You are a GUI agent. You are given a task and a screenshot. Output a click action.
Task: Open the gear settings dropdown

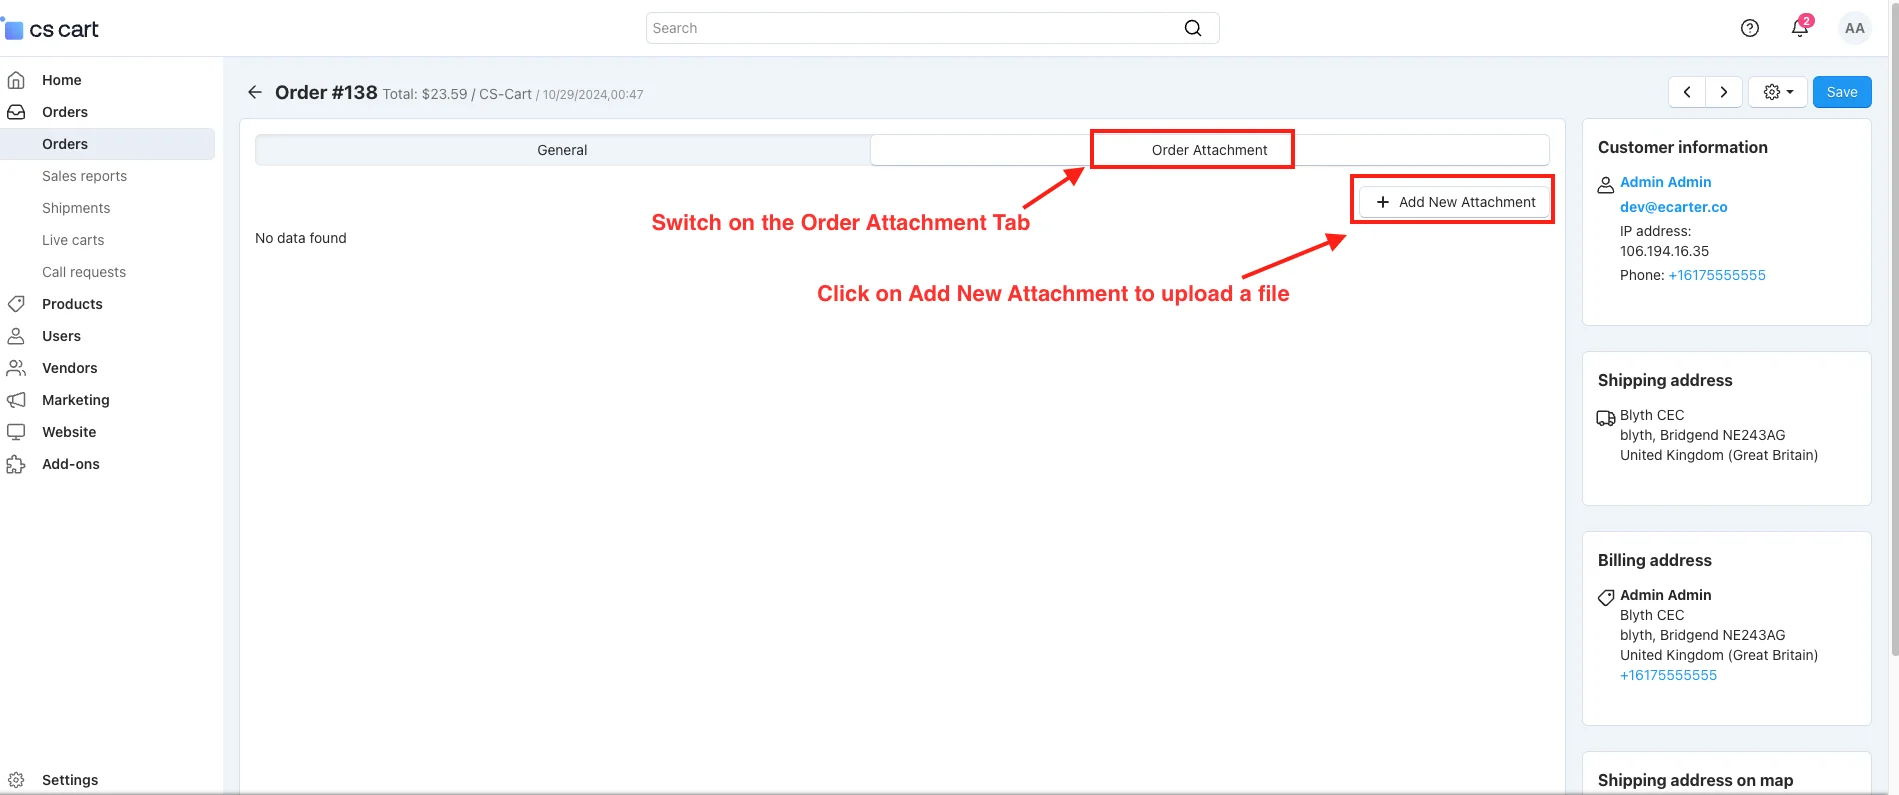[x=1777, y=92]
